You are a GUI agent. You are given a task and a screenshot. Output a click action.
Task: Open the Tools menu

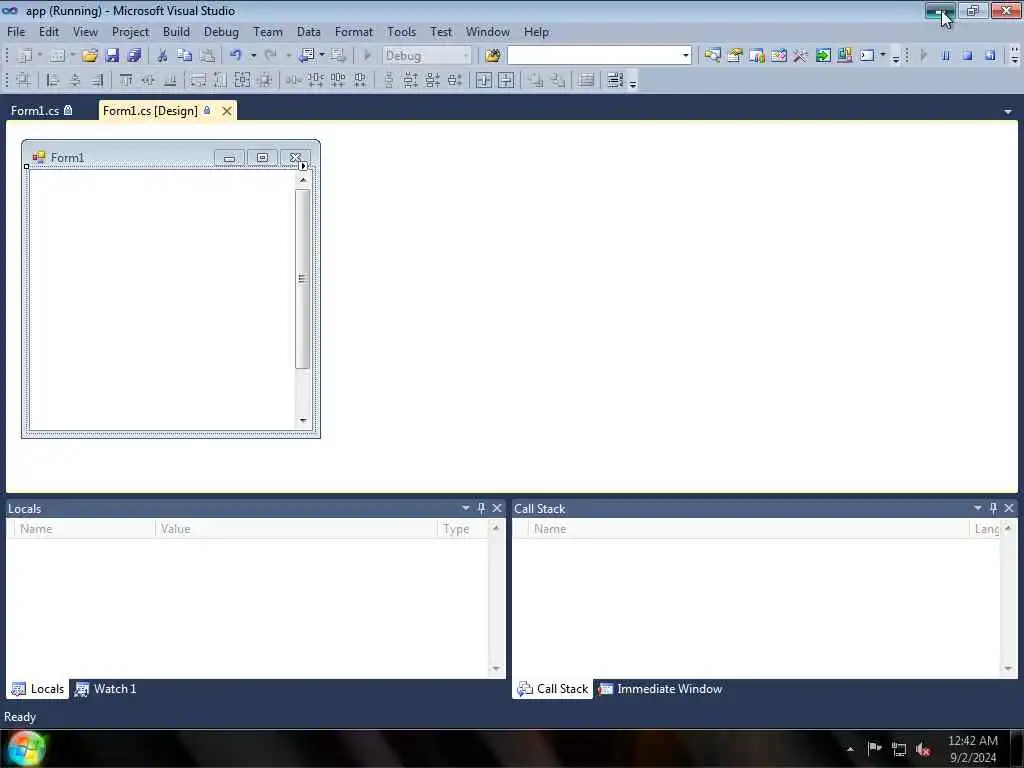(401, 31)
